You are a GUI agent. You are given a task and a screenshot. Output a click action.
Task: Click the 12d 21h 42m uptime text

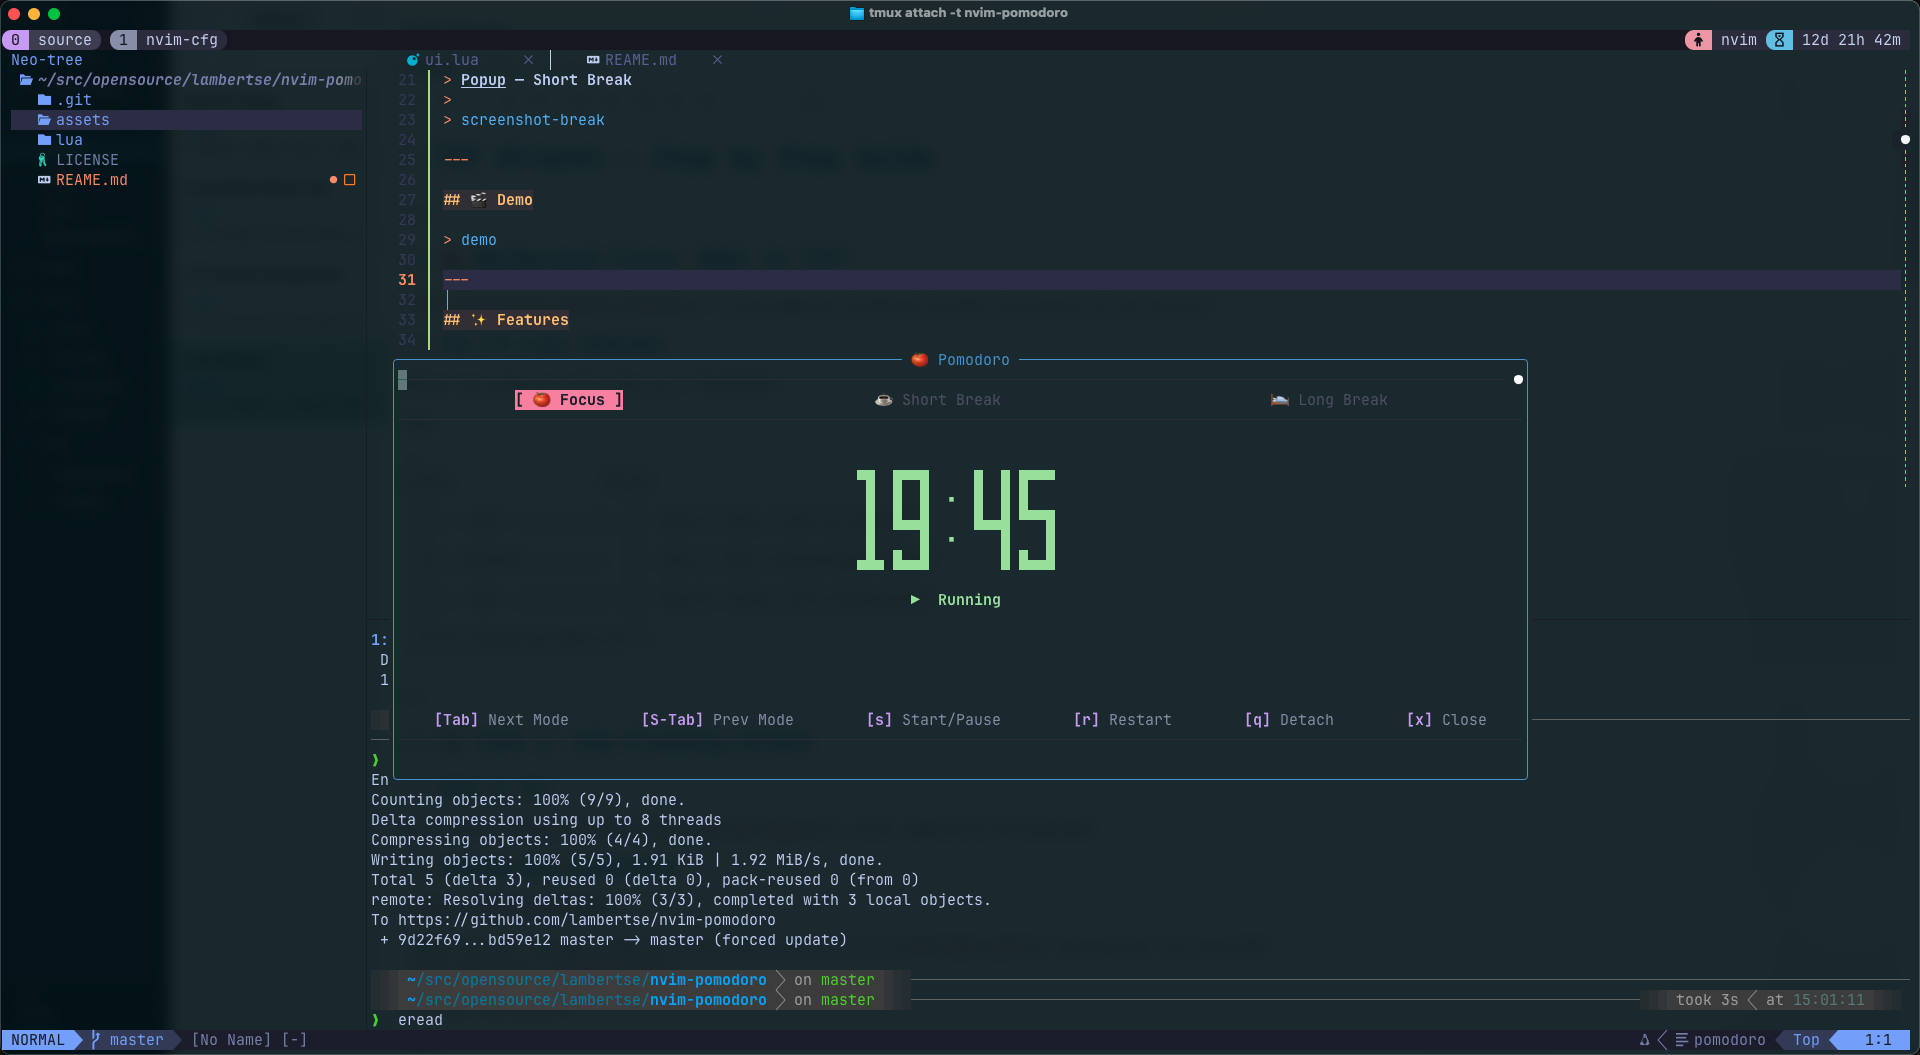(x=1851, y=40)
